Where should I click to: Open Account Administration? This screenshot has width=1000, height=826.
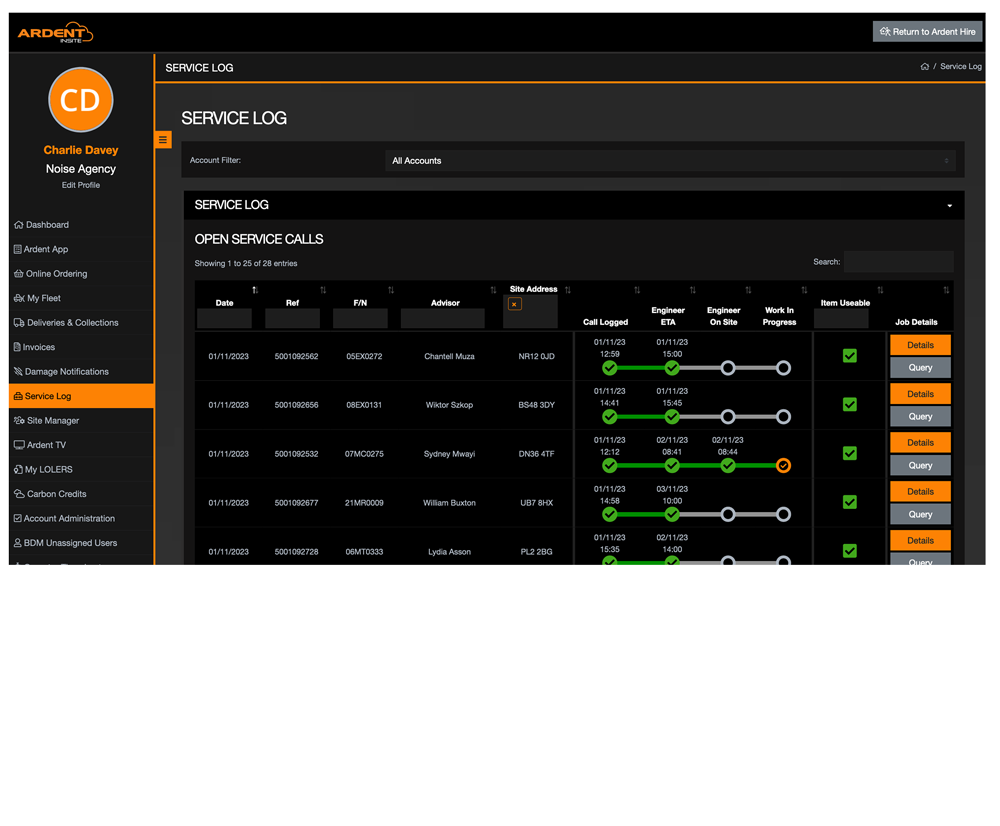click(x=81, y=519)
